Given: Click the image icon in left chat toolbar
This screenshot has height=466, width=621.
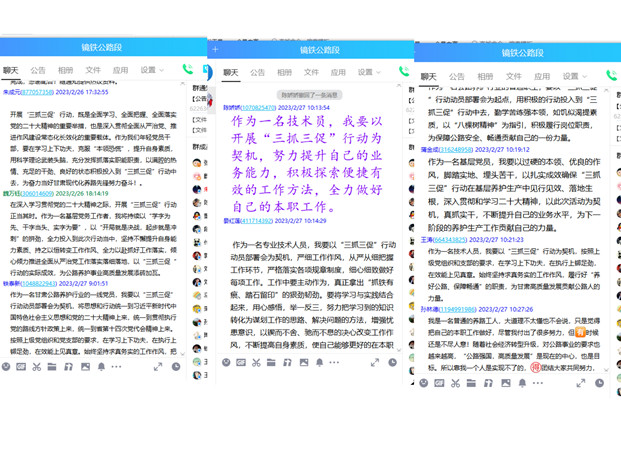Looking at the screenshot, I should pos(85,367).
